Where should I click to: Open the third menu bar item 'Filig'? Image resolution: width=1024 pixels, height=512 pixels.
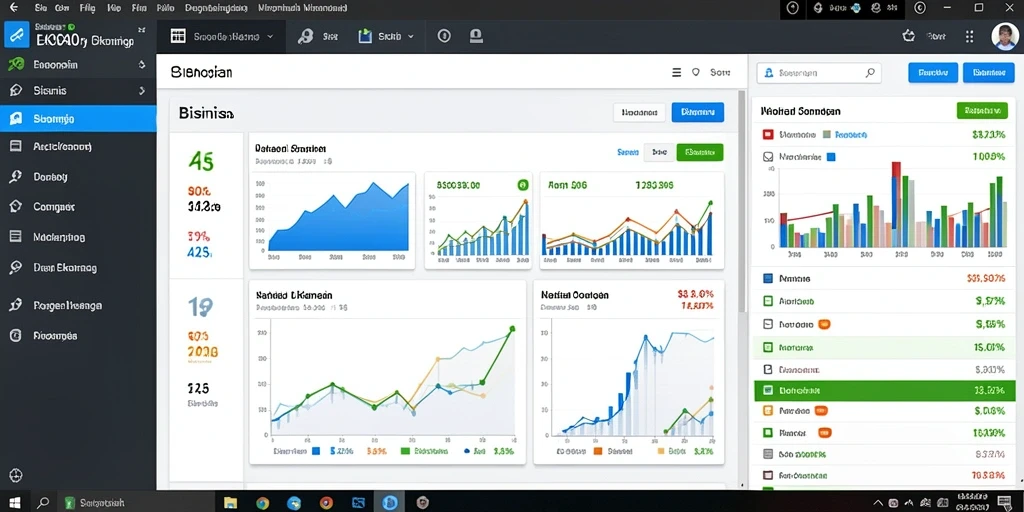88,8
